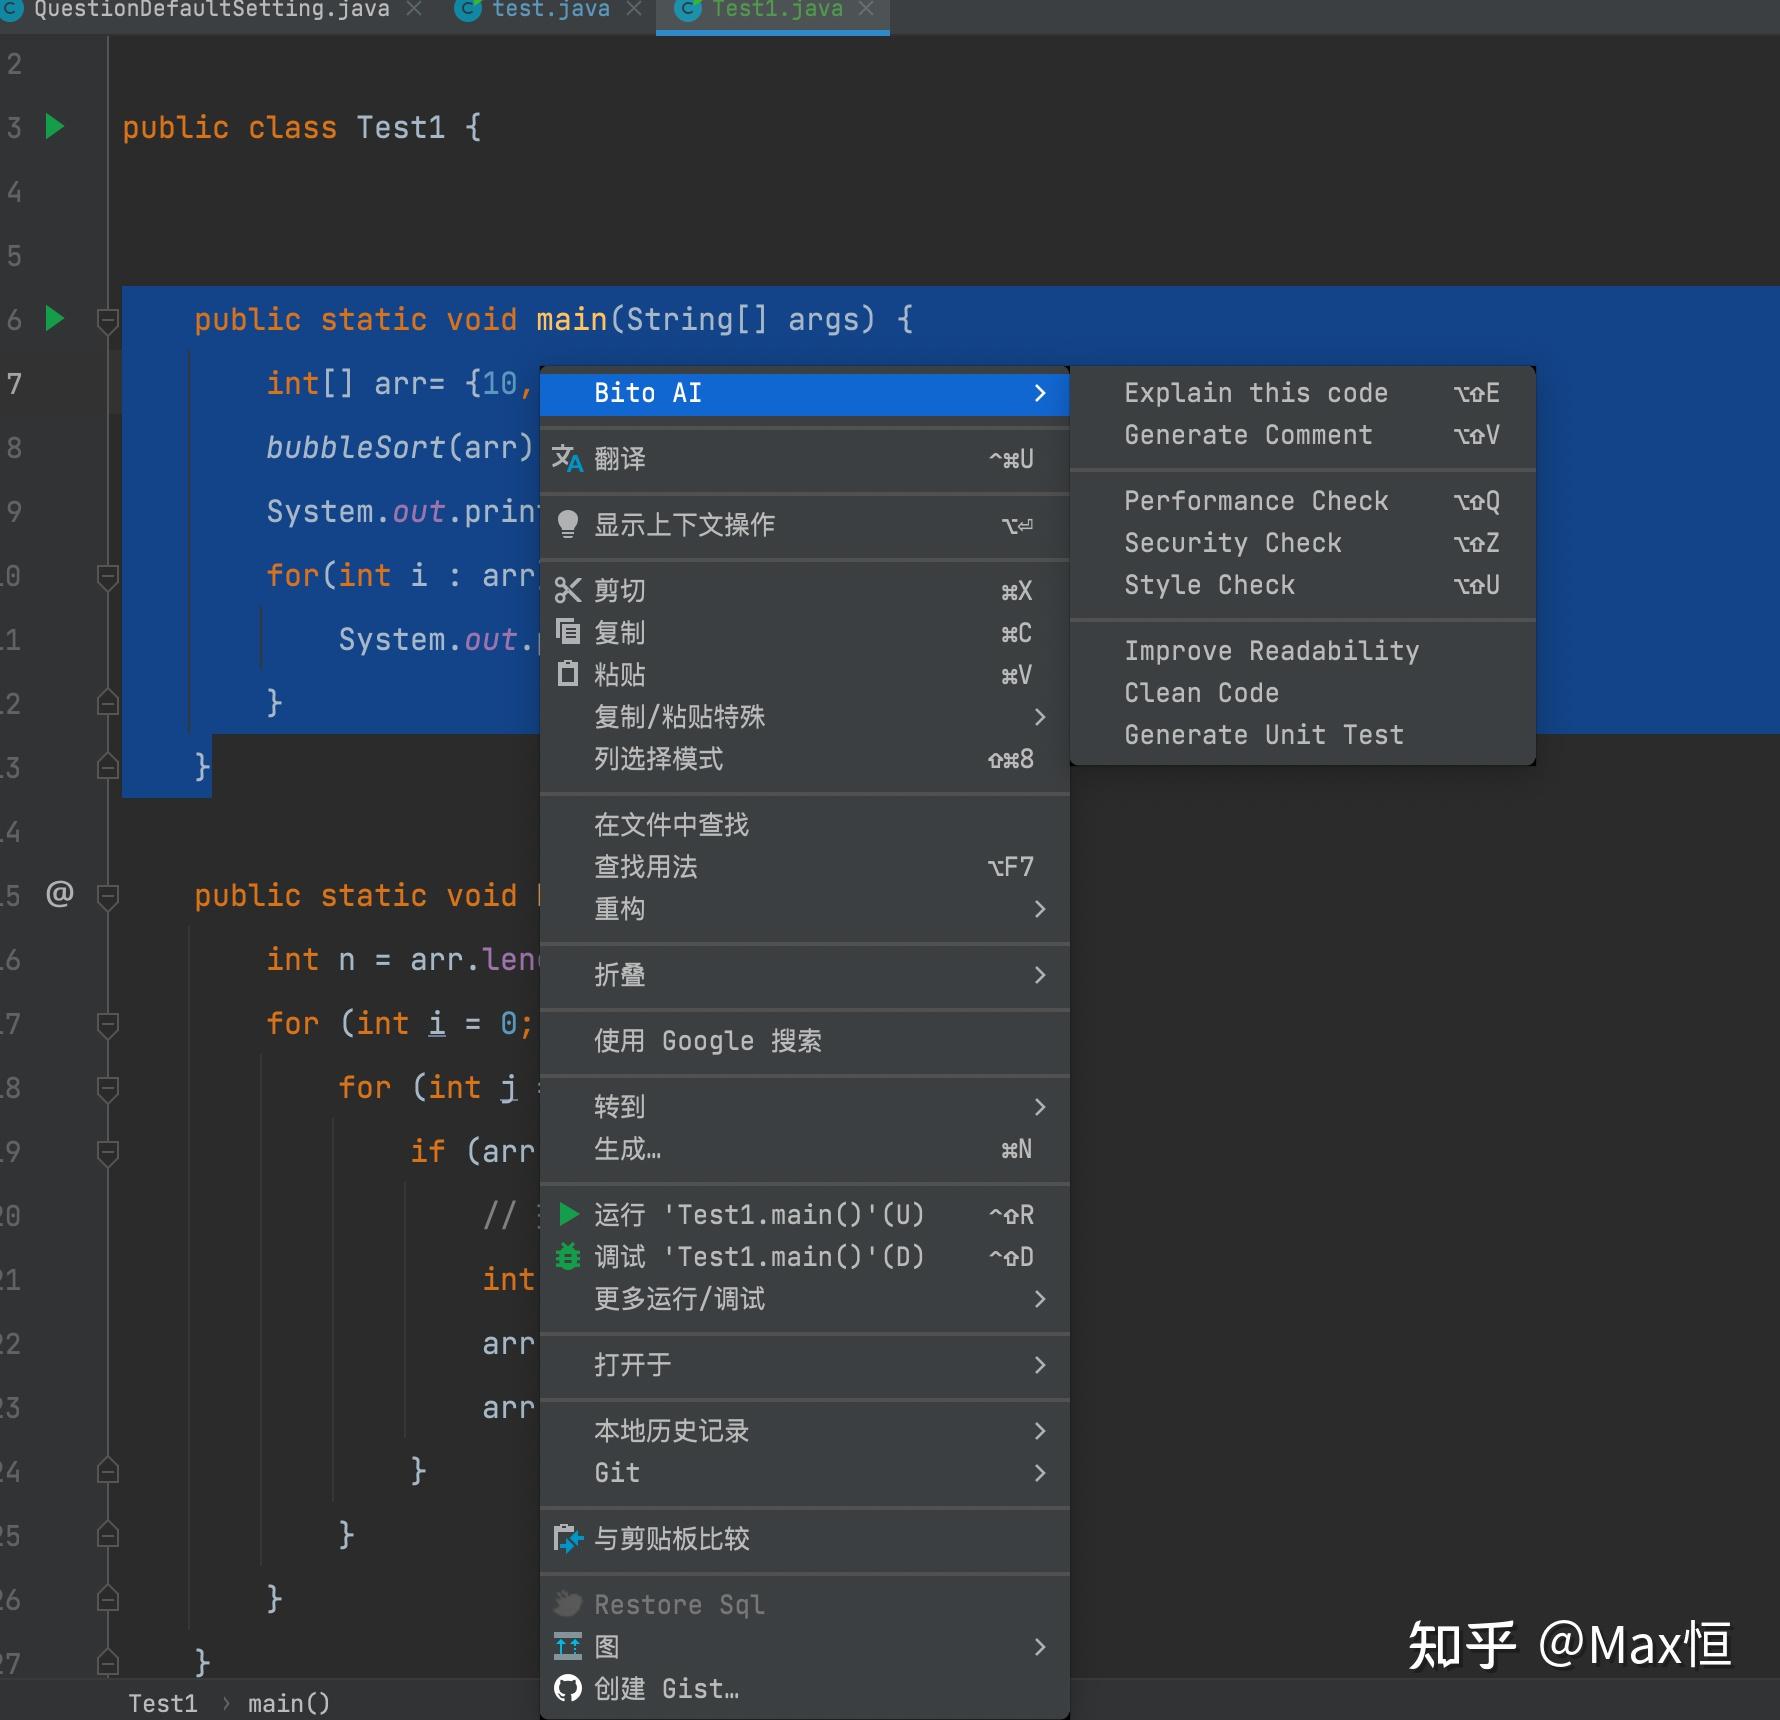The image size is (1780, 1720).
Task: Choose 查找用法 menu item
Action: [805, 866]
